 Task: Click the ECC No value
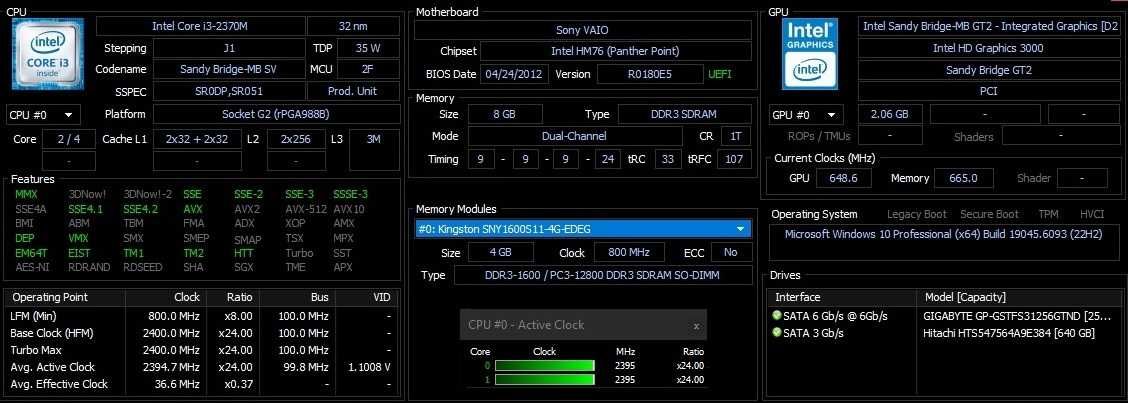click(731, 253)
